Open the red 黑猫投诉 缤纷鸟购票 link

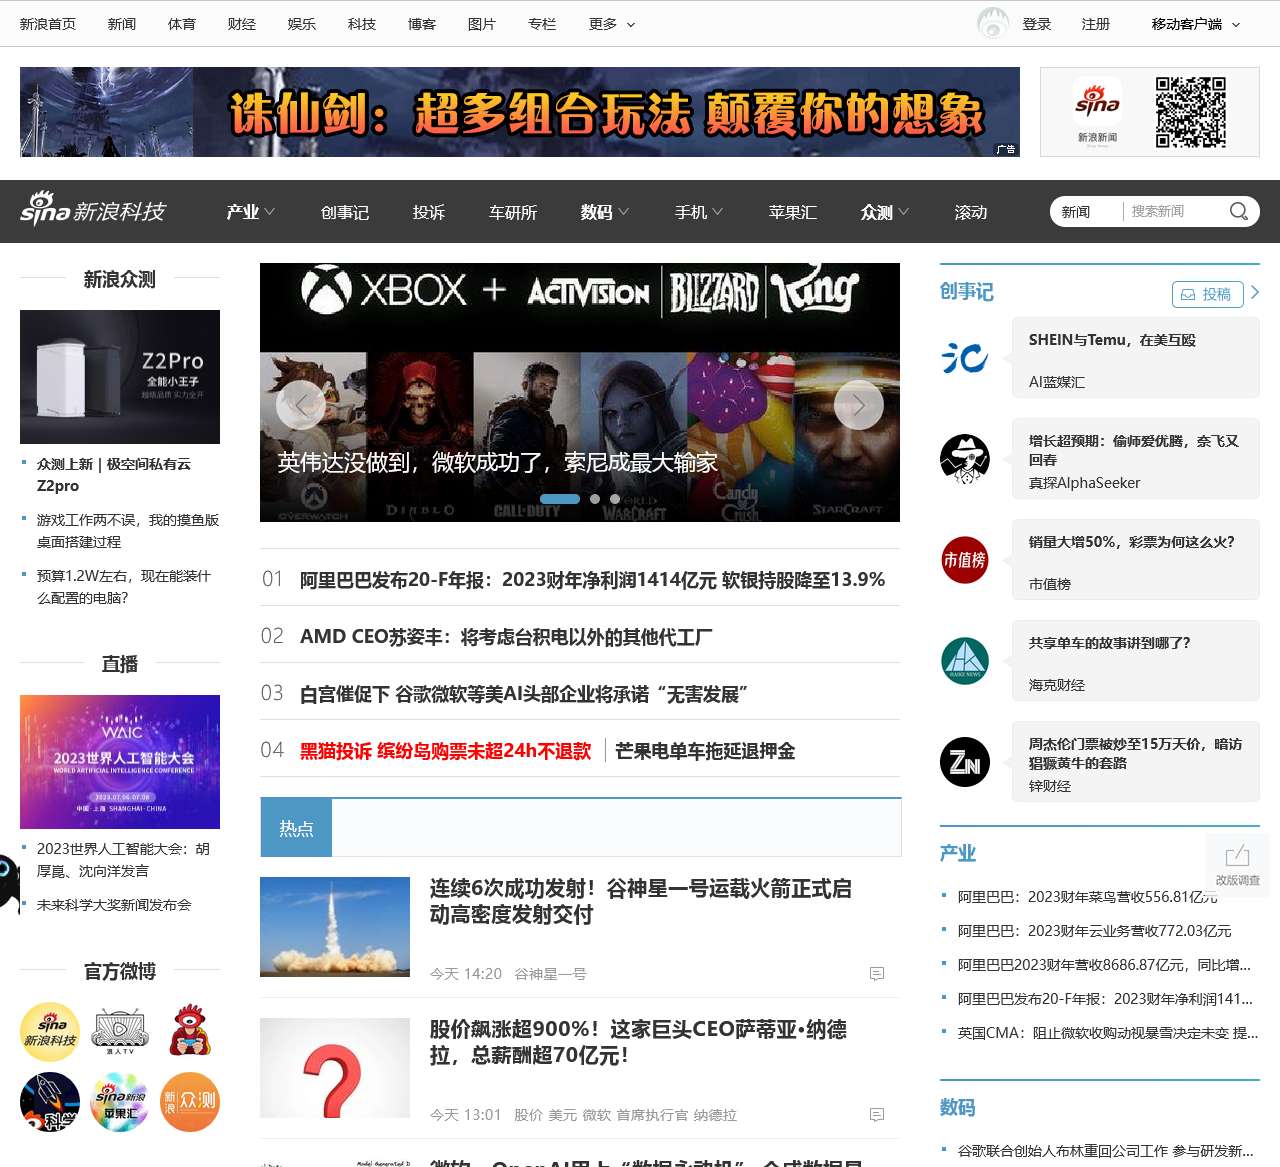coord(446,750)
